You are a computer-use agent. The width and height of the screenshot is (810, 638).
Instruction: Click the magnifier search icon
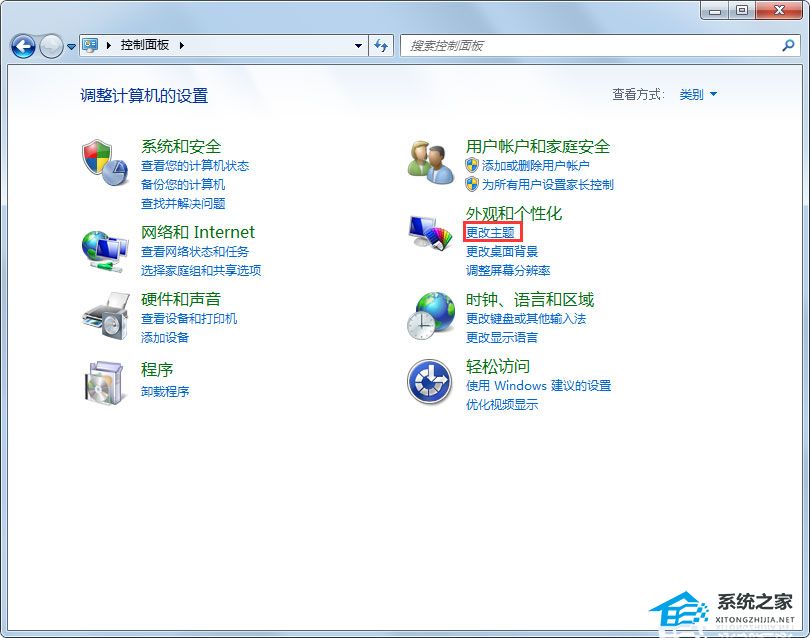point(788,45)
